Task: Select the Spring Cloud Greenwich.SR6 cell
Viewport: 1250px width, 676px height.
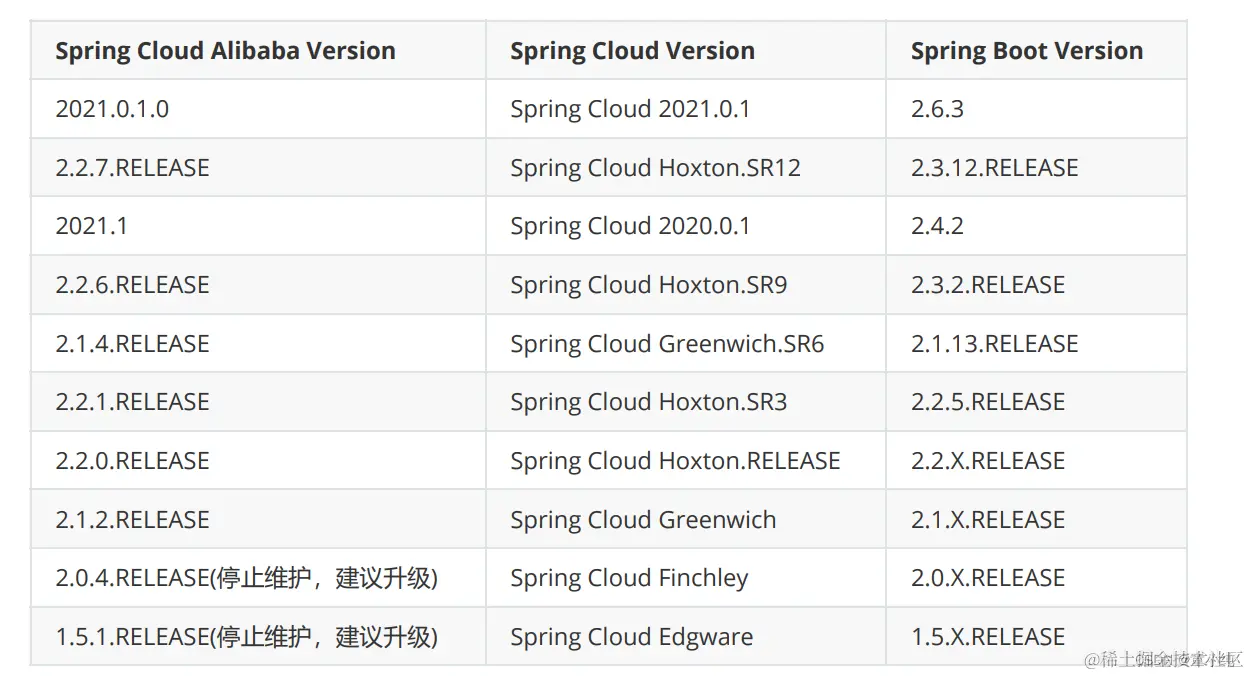Action: click(686, 343)
